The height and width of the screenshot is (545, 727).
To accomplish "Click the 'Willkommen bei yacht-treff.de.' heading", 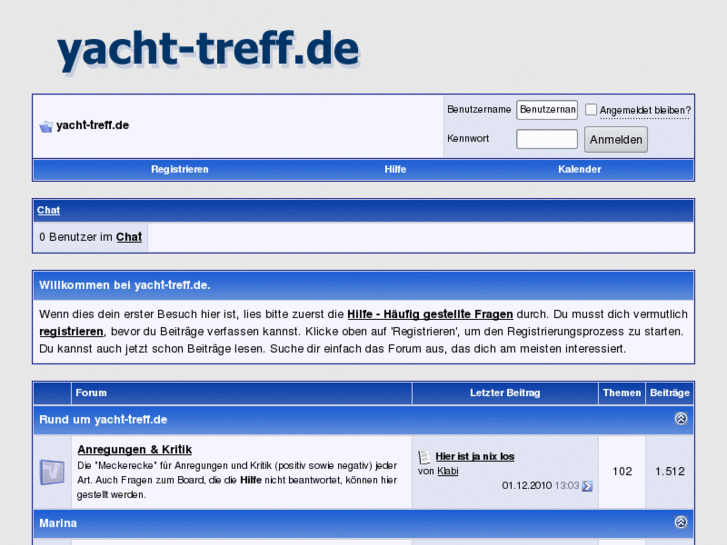I will pyautogui.click(x=125, y=285).
